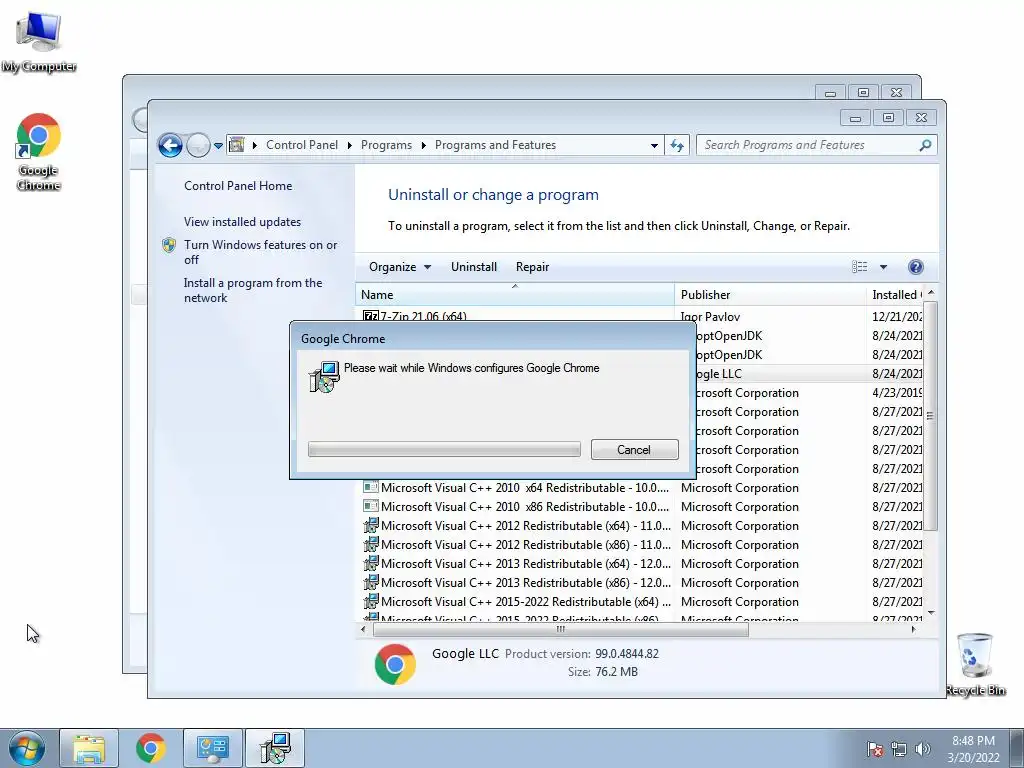This screenshot has width=1024, height=768.
Task: Click the Forward navigation arrow
Action: point(198,145)
